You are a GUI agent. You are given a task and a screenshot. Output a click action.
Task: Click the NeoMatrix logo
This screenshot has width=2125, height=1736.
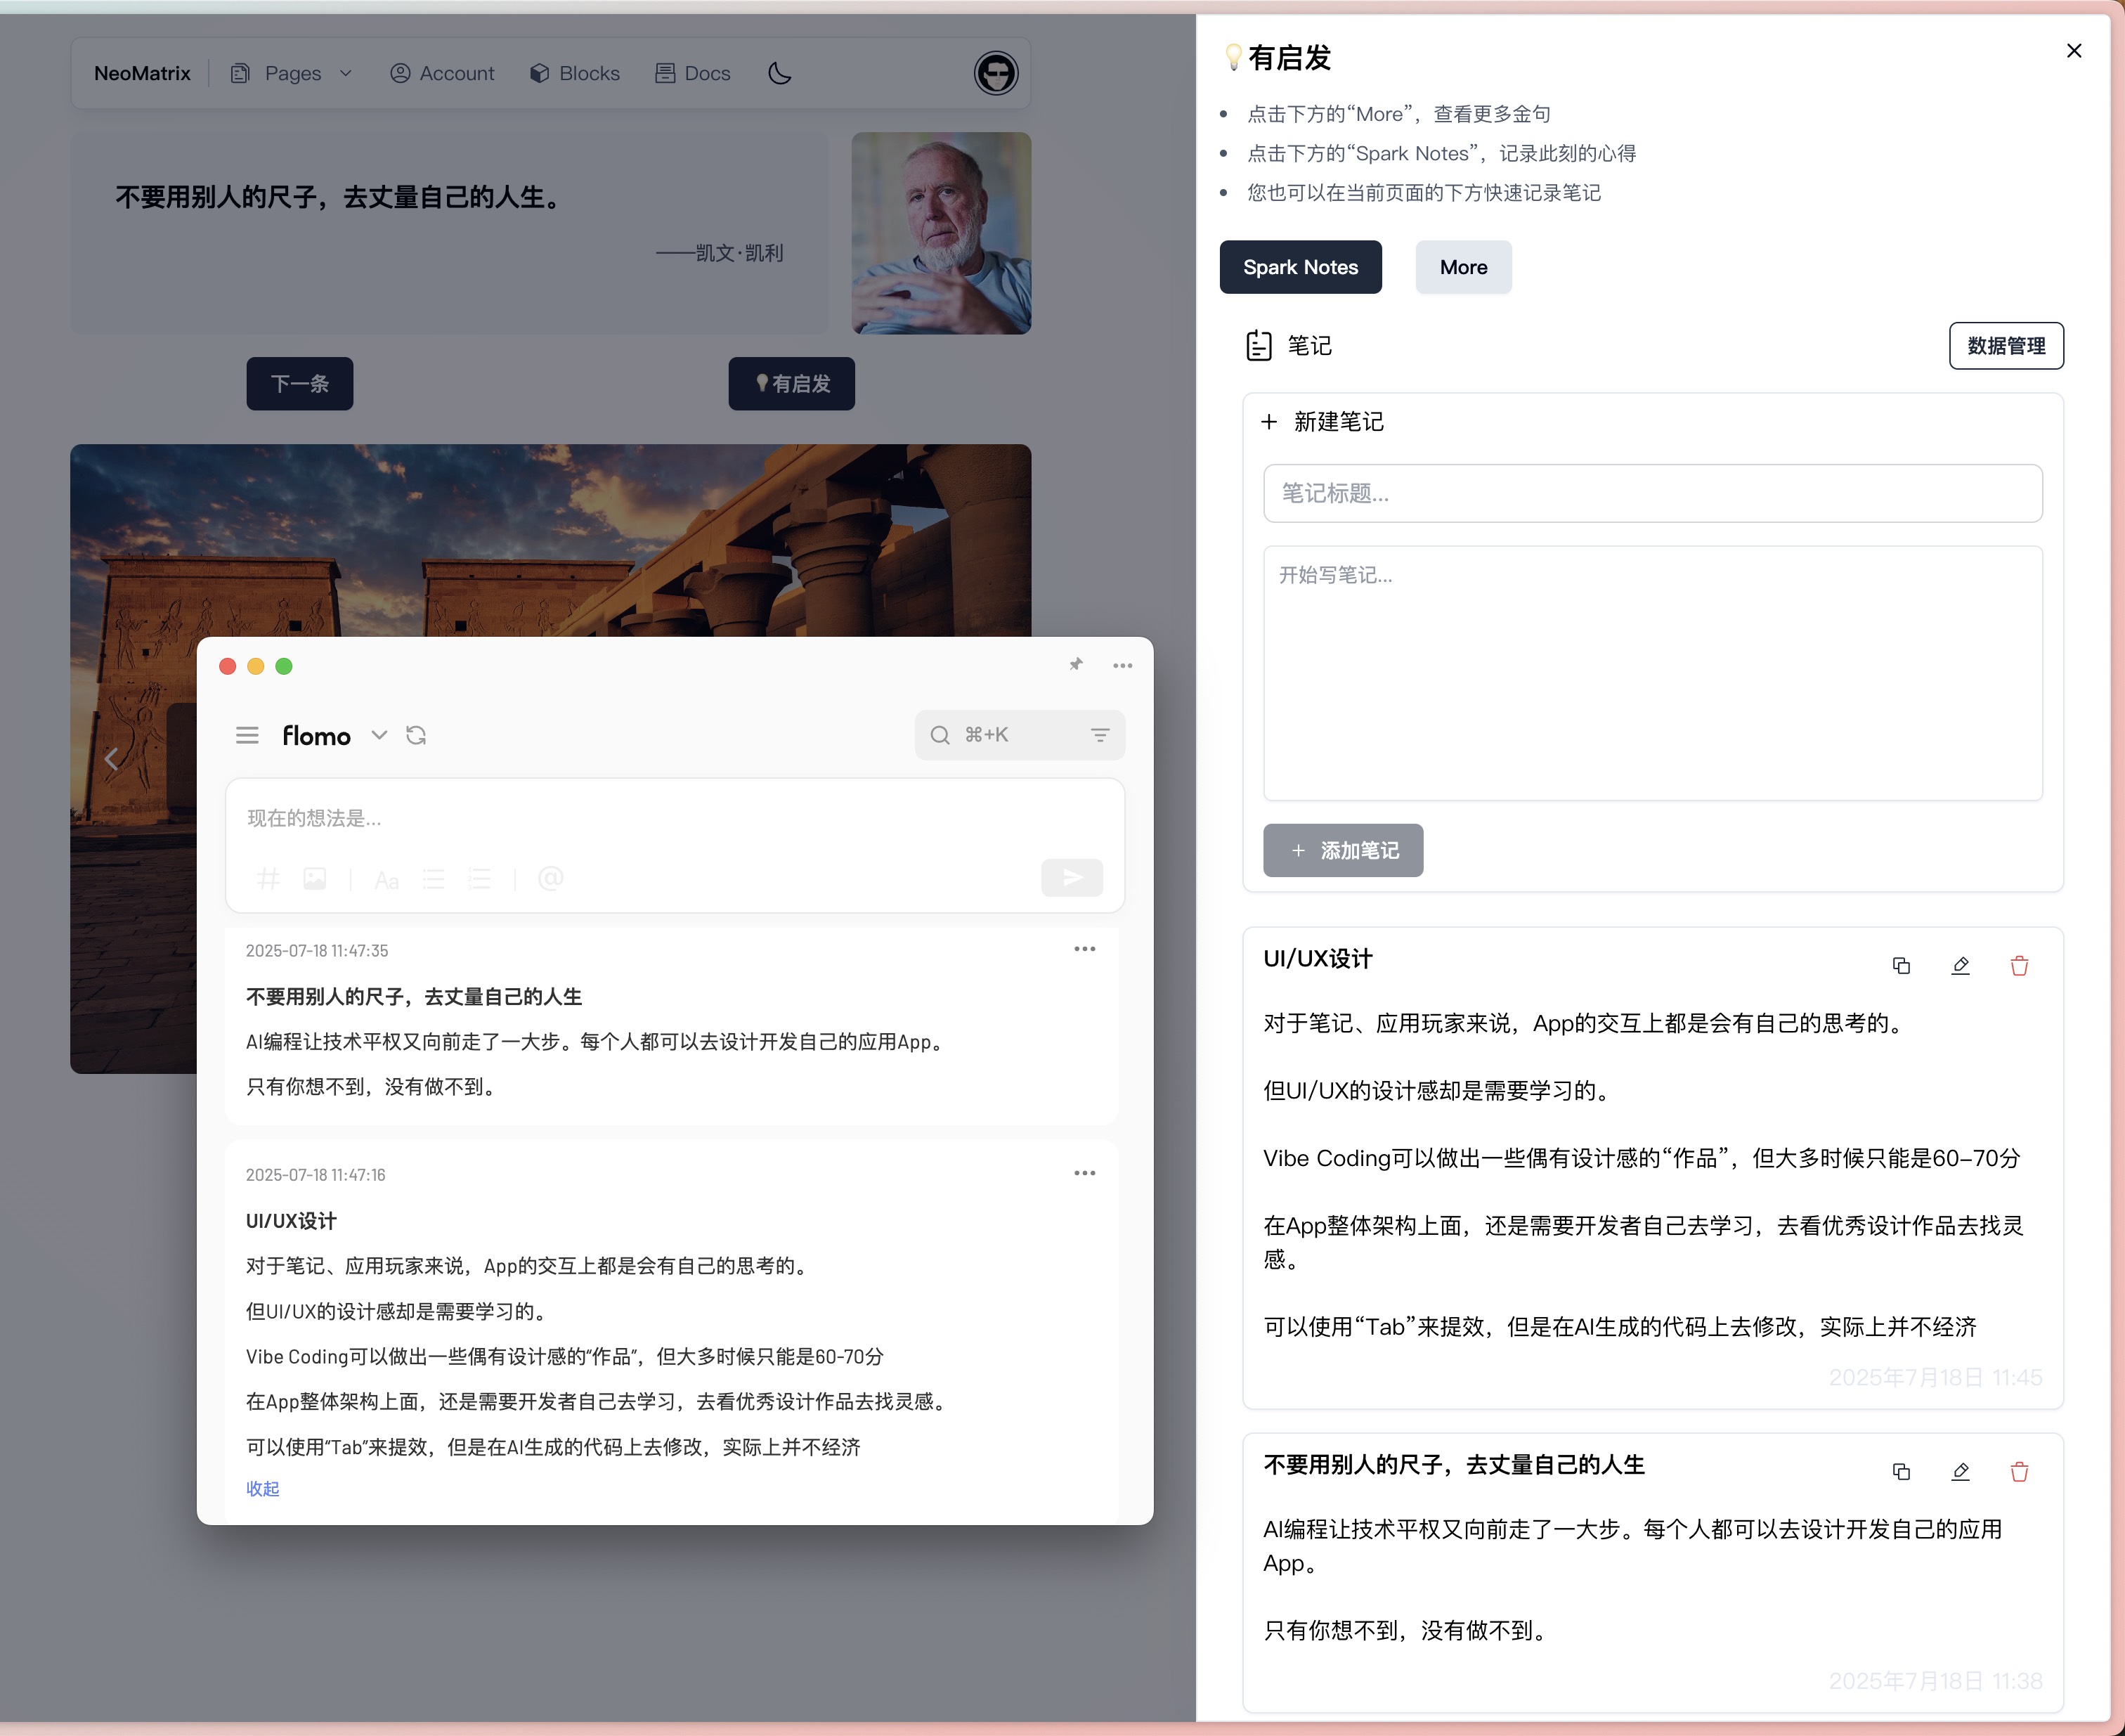142,73
